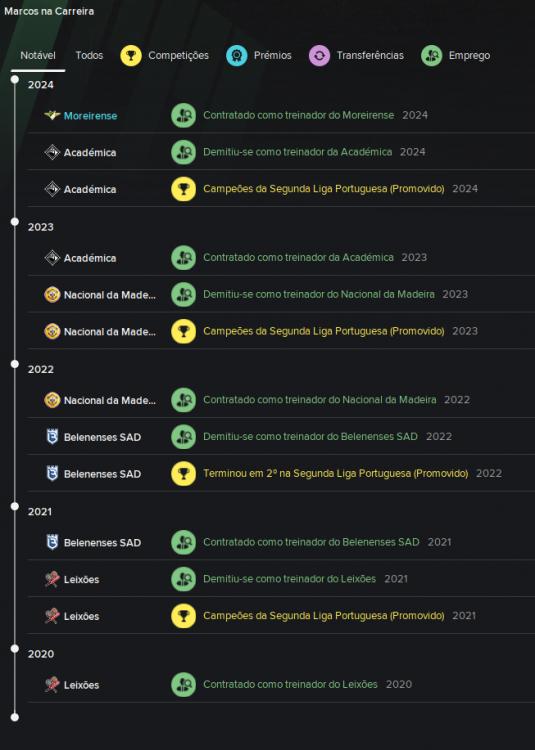535x750 pixels.
Task: Click Académica crest in Demitiu-se 2024 row
Action: (x=52, y=152)
